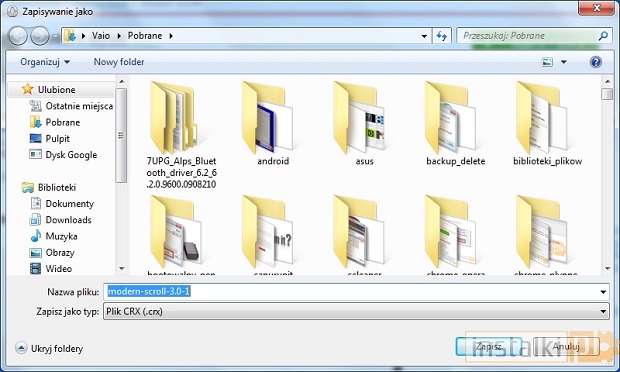Open the Nazwa pliku dropdown arrow
This screenshot has height=372, width=620.
coord(603,292)
